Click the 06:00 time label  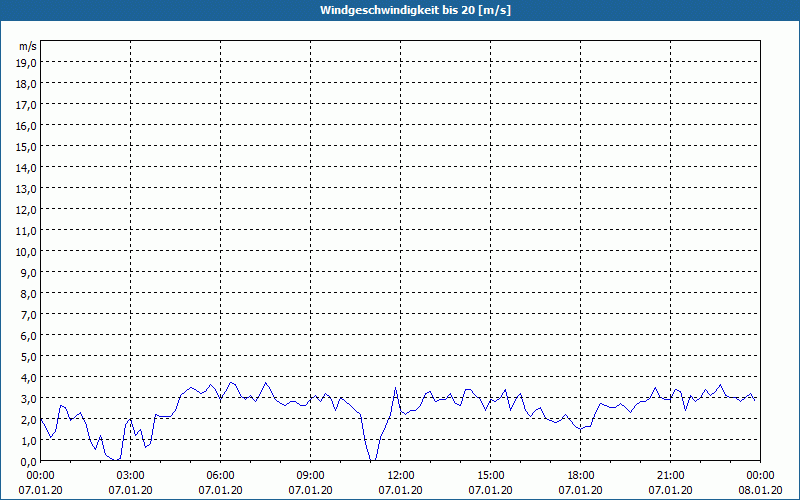(220, 476)
